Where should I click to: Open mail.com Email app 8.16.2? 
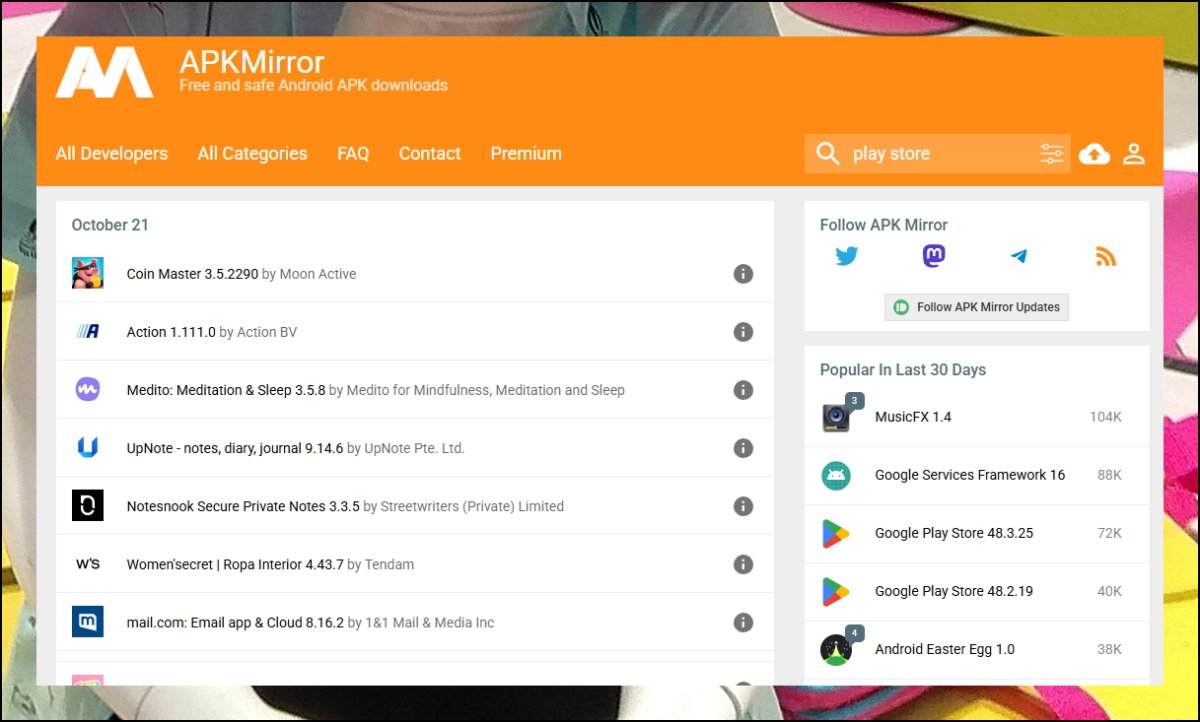click(235, 622)
